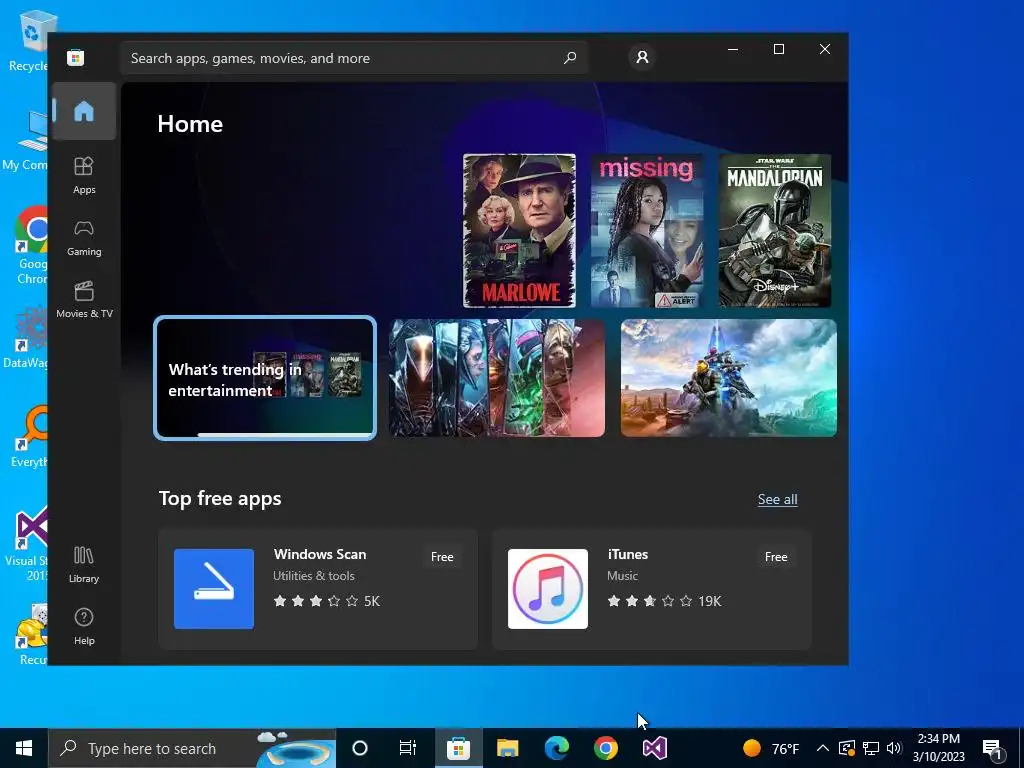Click See all for Top free apps

777,500
